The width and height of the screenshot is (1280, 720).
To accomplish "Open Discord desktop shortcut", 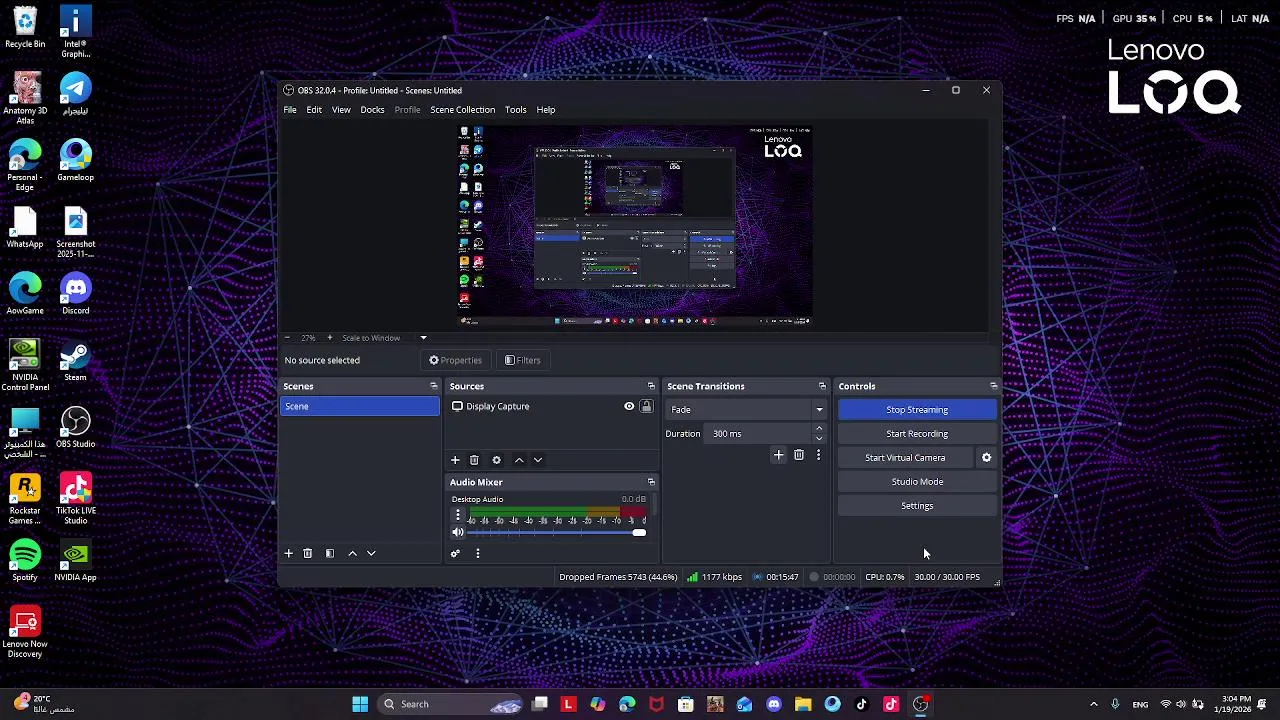I will pos(75,295).
